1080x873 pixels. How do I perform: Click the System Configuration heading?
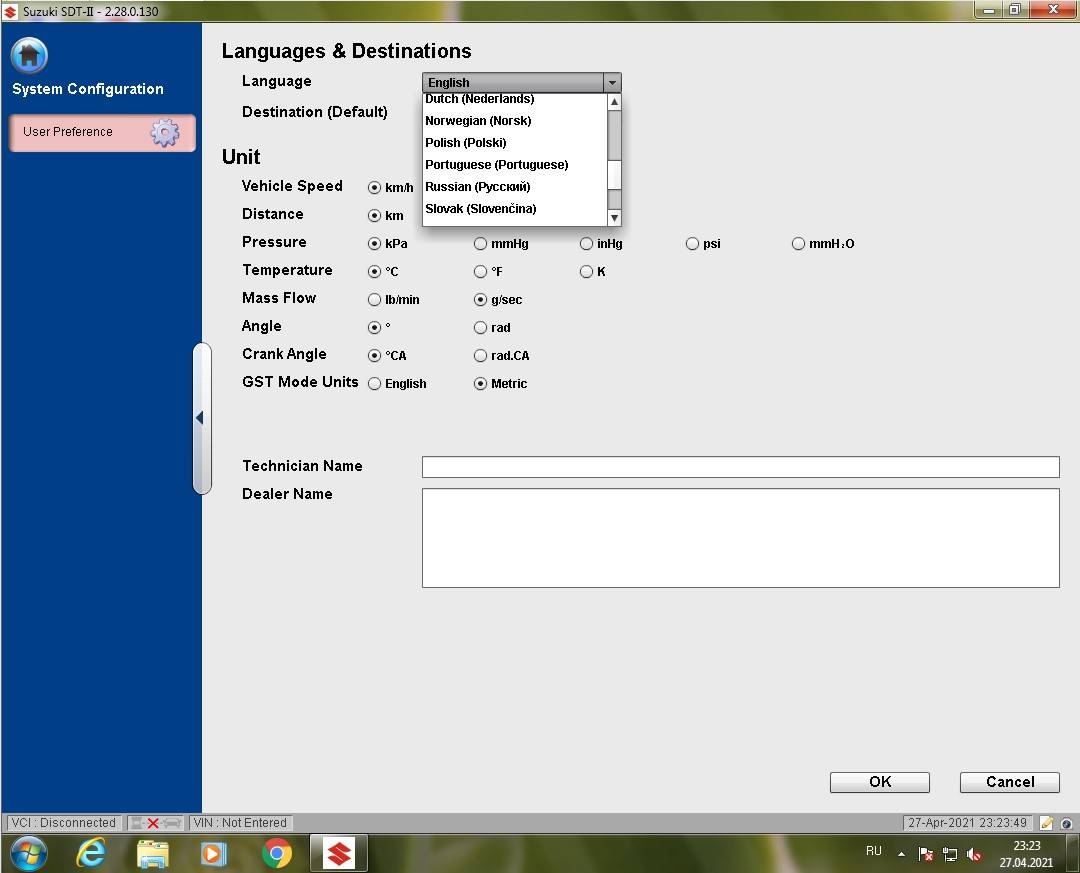pyautogui.click(x=88, y=89)
